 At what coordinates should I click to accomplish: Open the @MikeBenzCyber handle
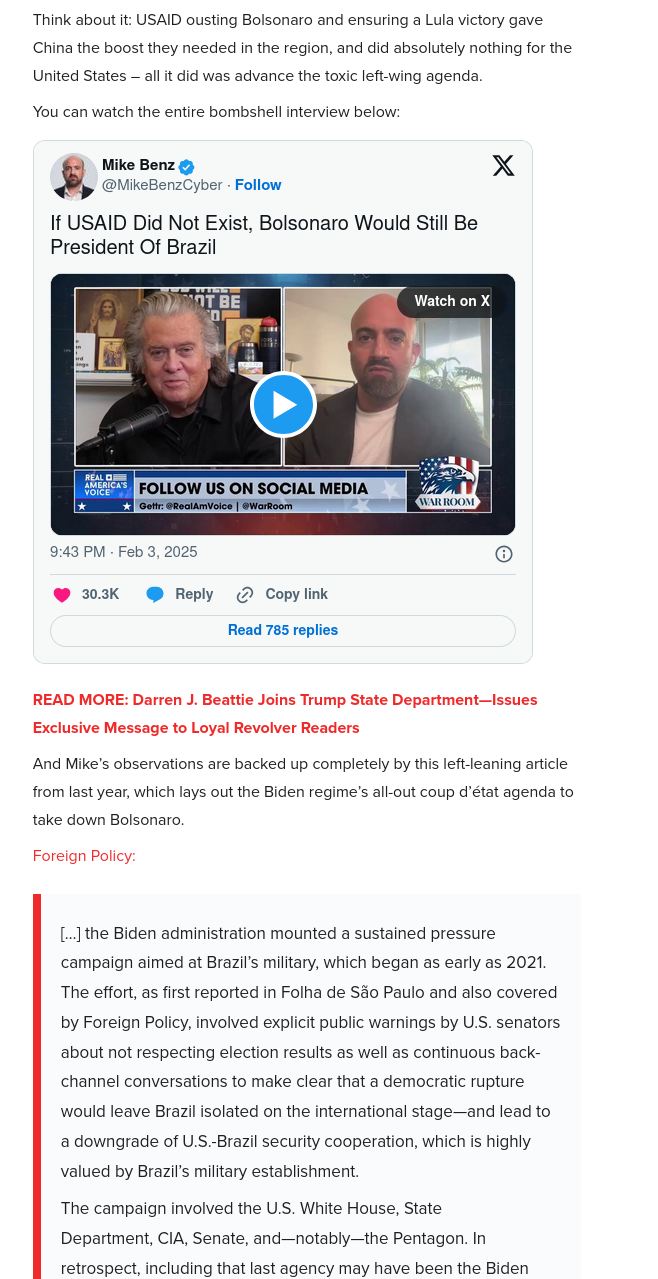pos(162,185)
